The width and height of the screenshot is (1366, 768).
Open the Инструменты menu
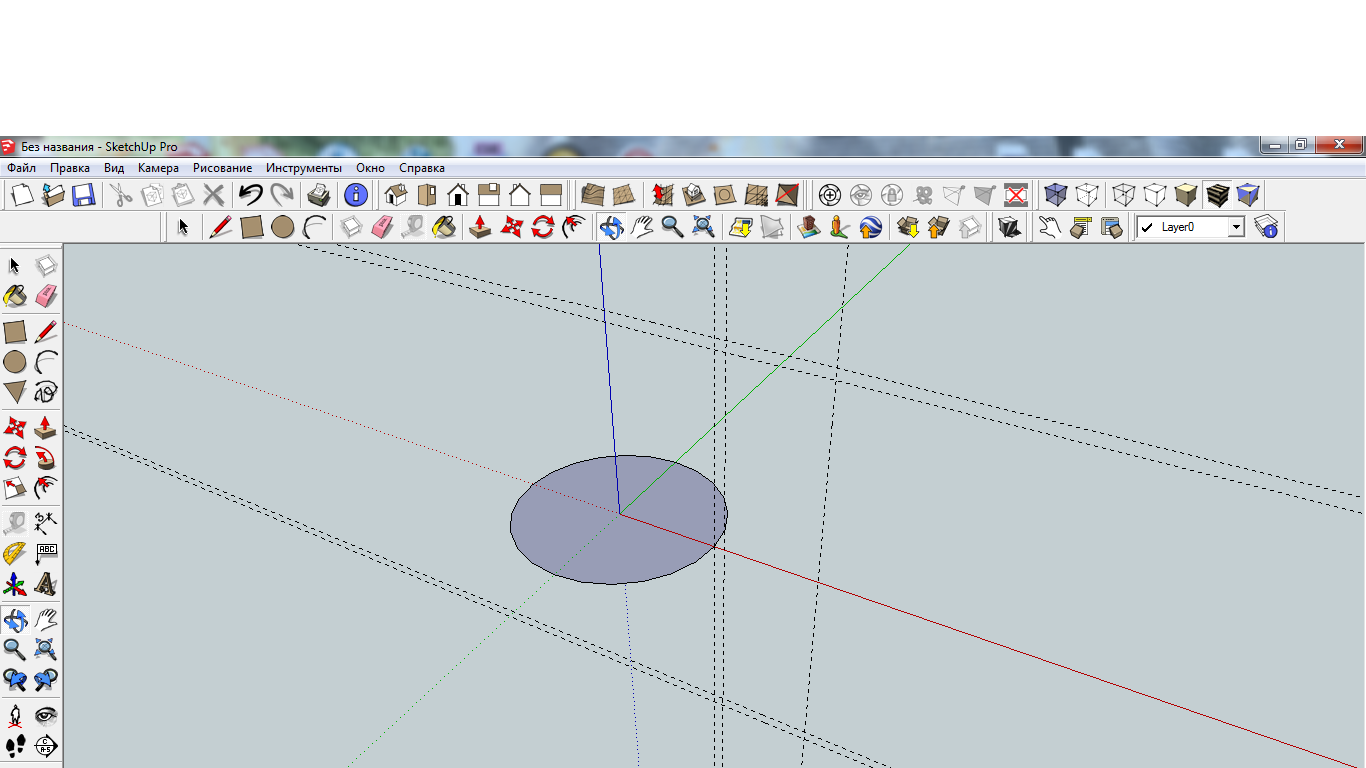click(303, 168)
